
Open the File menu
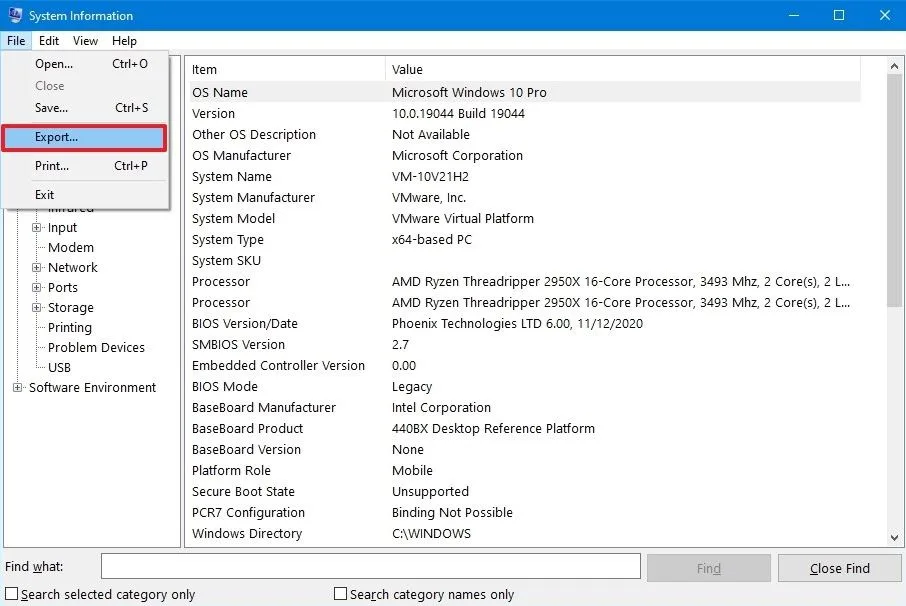(x=16, y=41)
